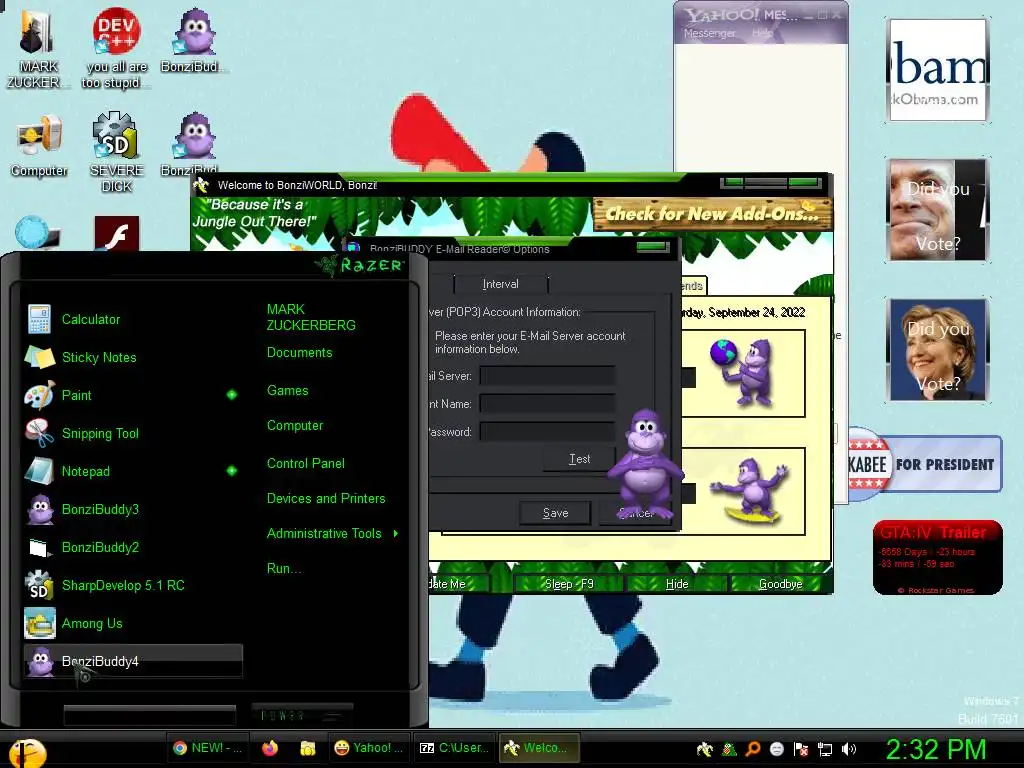Screen dimensions: 1024x768
Task: Click the Goodbye button in BonziWORLD
Action: coord(780,584)
